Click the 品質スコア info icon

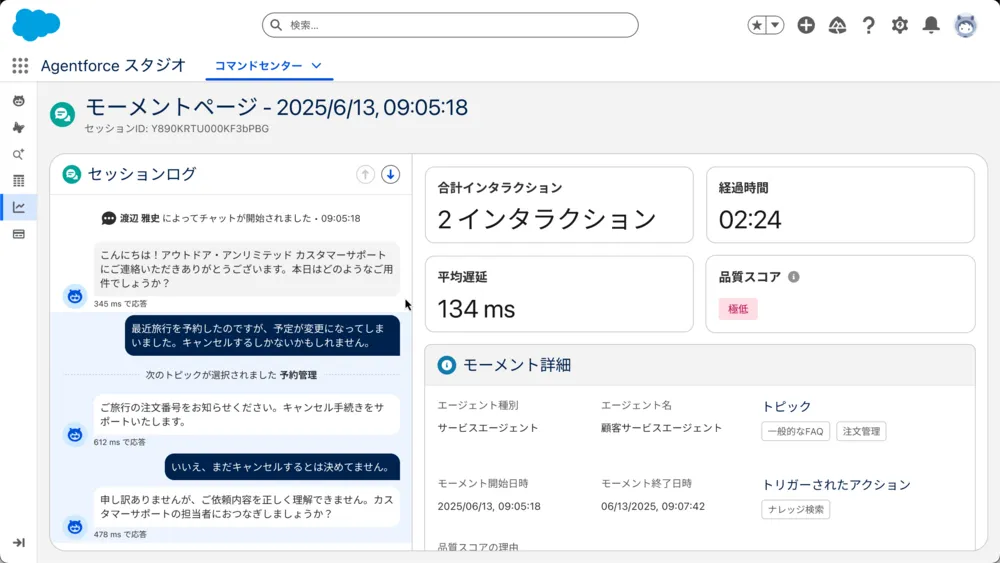pos(793,277)
